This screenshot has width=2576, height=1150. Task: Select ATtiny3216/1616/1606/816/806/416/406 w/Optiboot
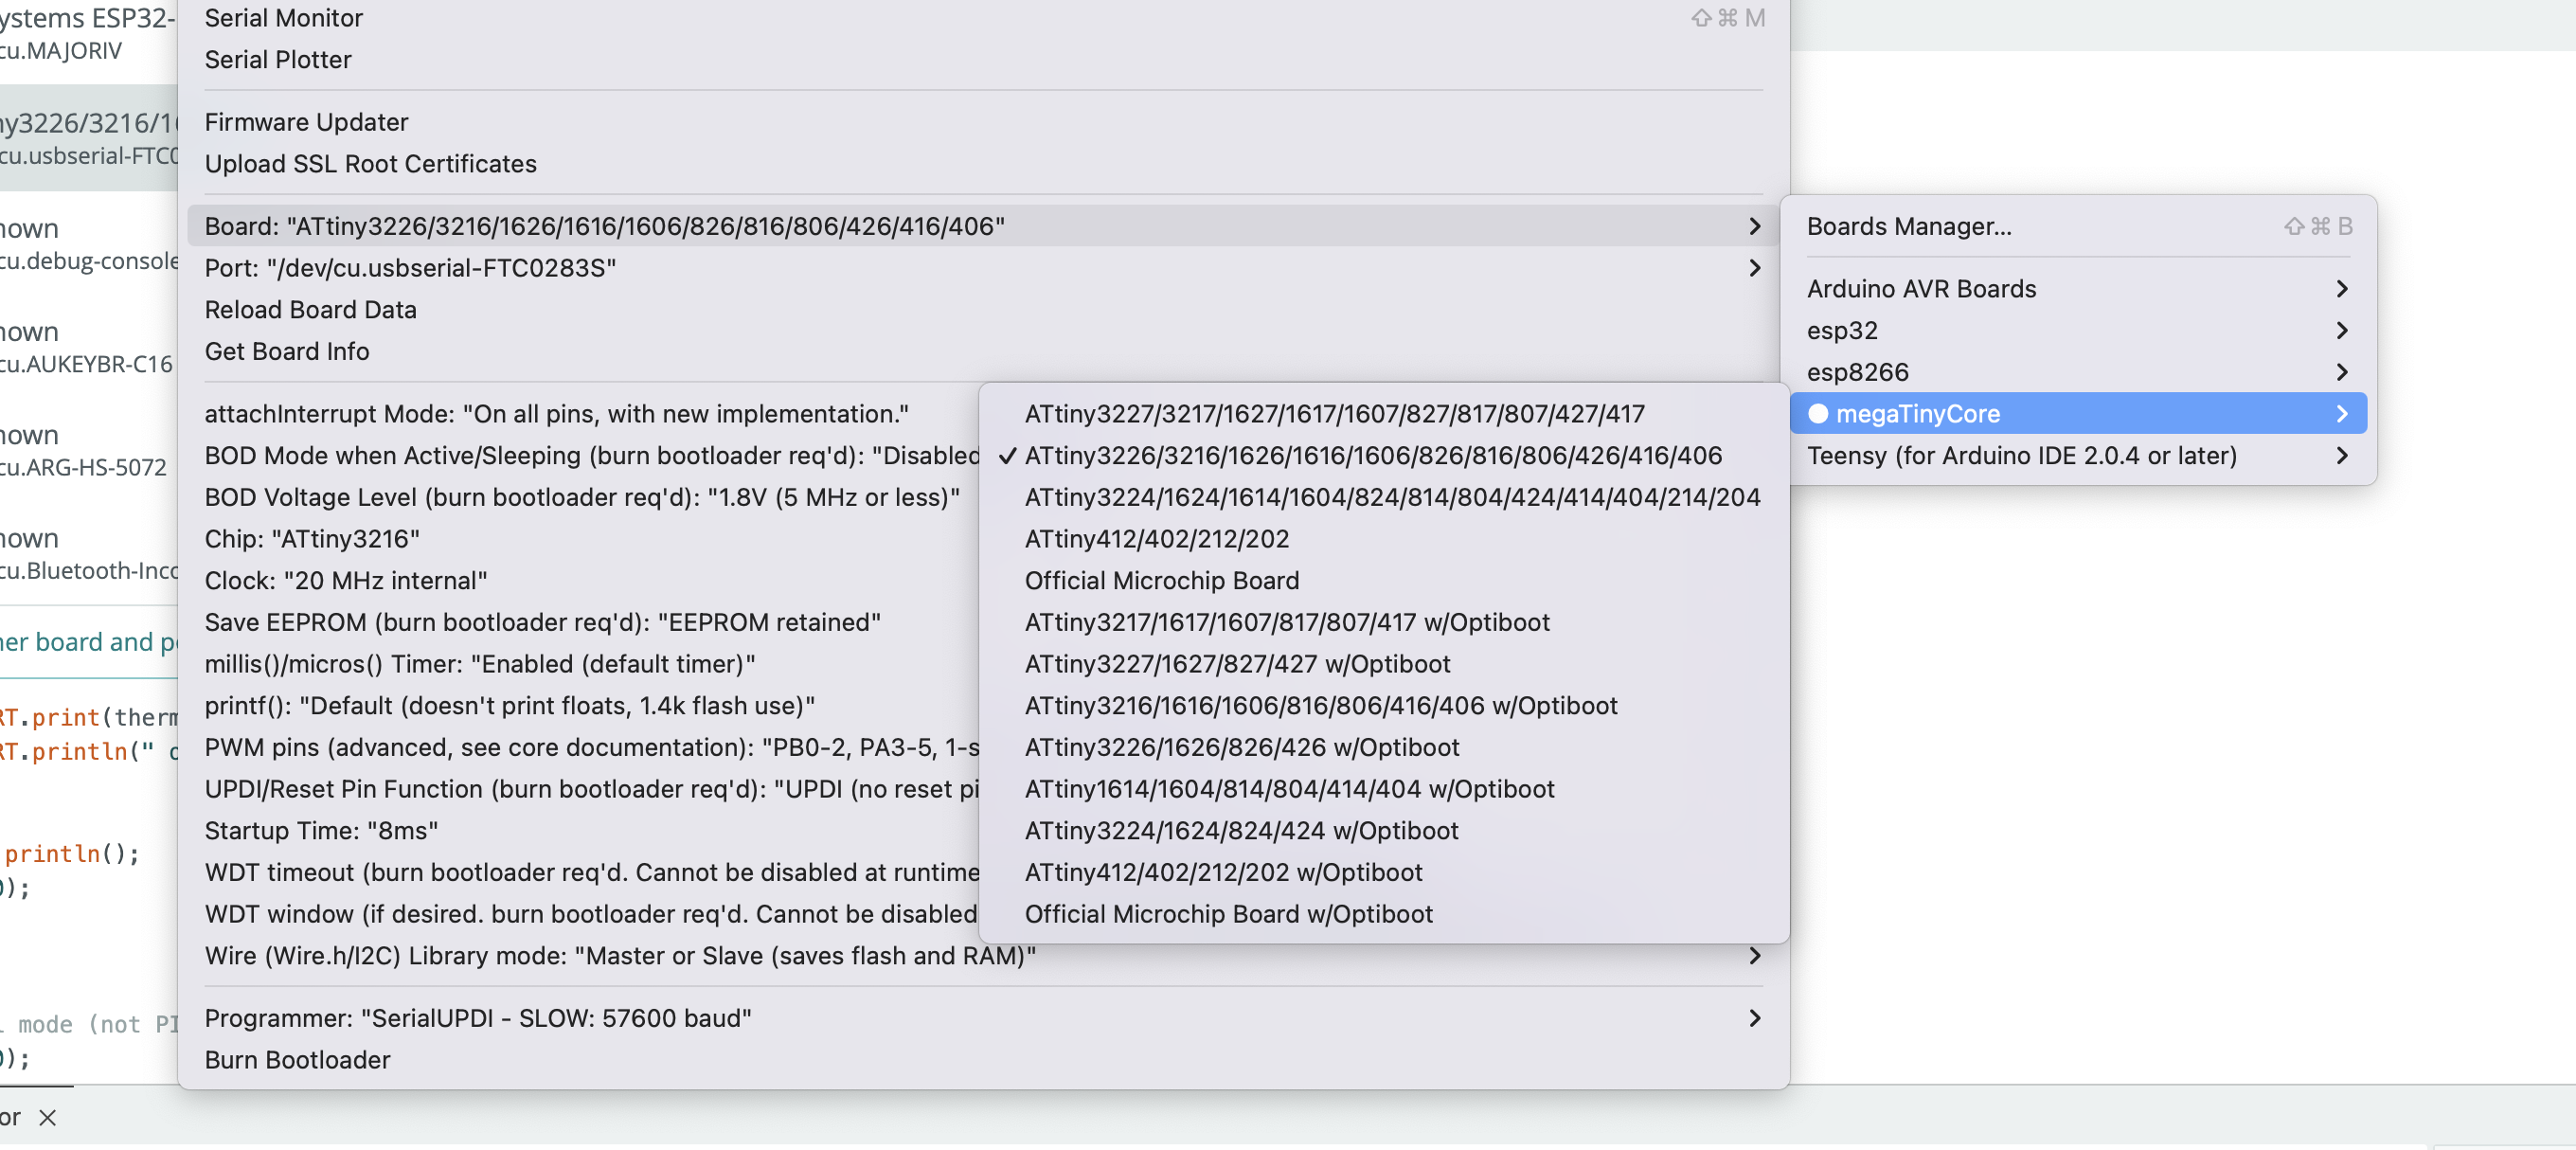coord(1384,706)
